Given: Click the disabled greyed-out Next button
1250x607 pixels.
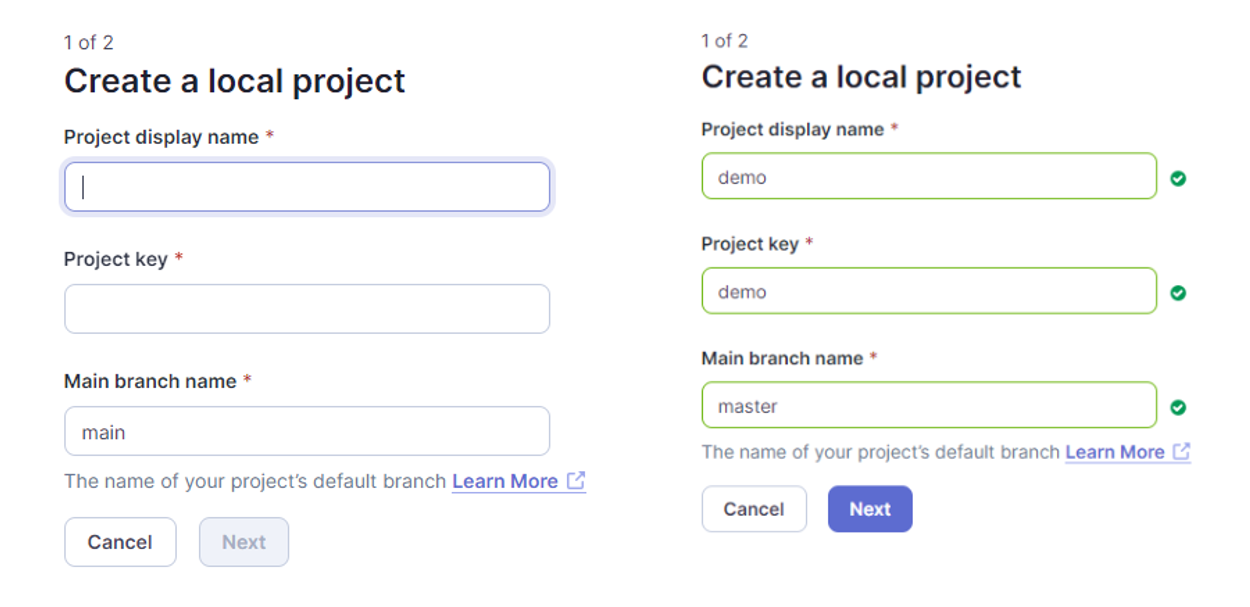Looking at the screenshot, I should (244, 542).
